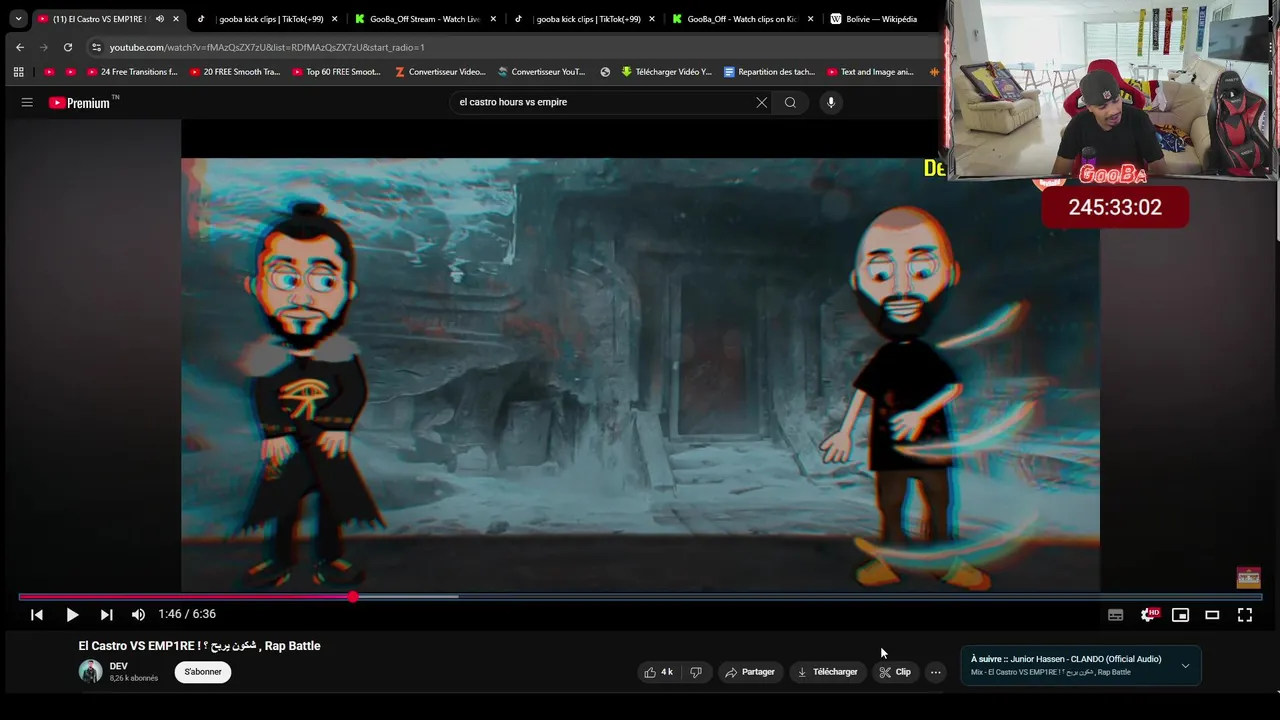The height and width of the screenshot is (720, 1280).
Task: Expand the À suivre mix panel chevron
Action: pos(1185,666)
